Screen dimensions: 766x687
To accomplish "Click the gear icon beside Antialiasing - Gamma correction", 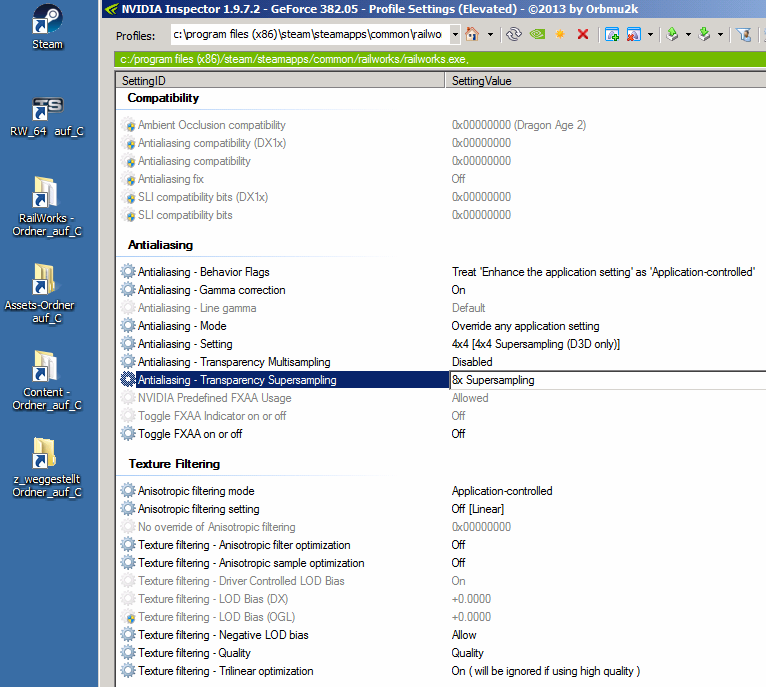I will [x=128, y=290].
